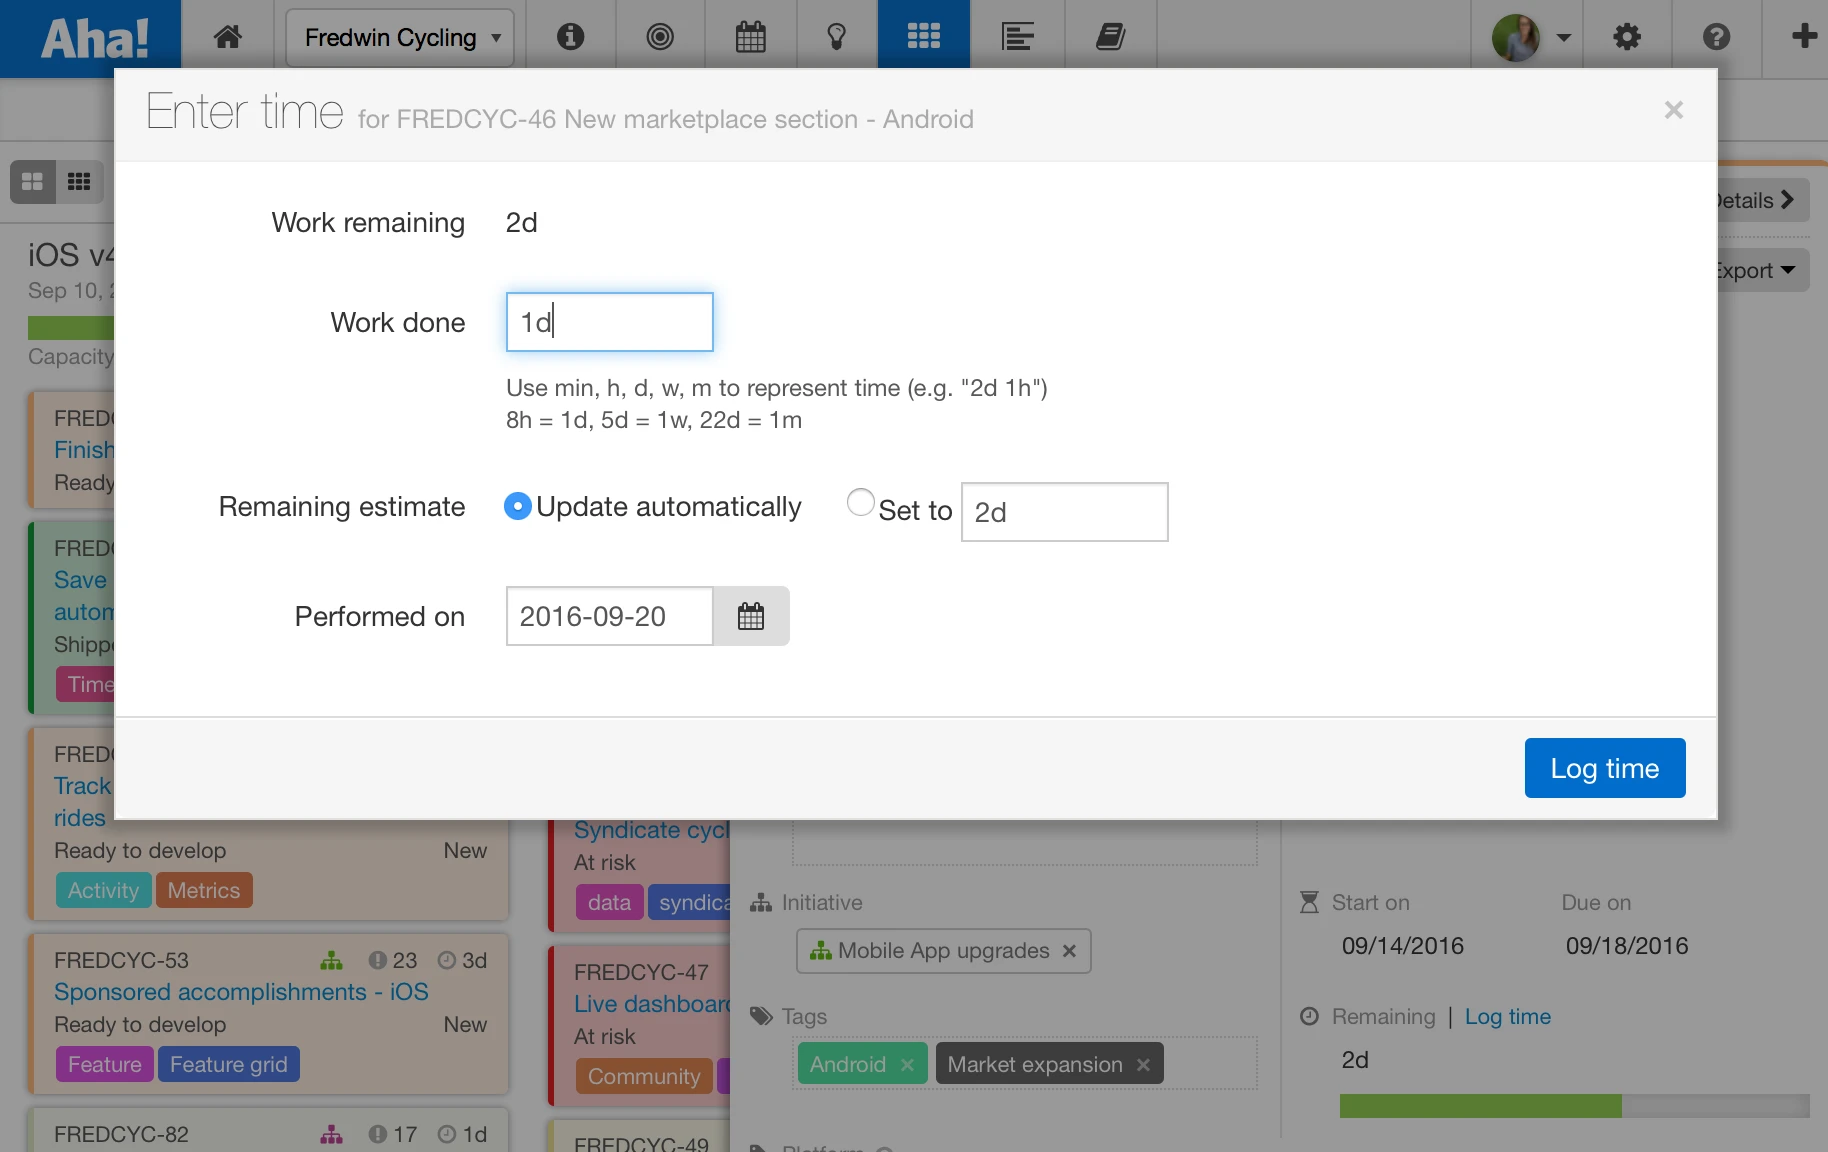Open the Features grid icon
Screen dimensions: 1828x1152
(x=924, y=37)
